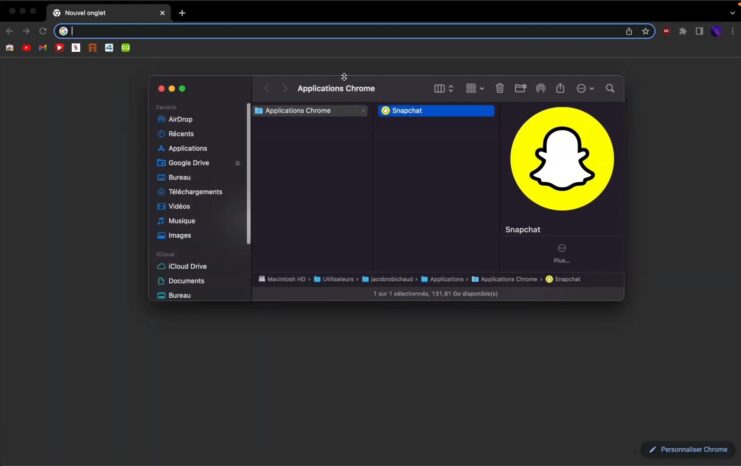This screenshot has width=741, height=466.
Task: Create new folder in Finder toolbar
Action: coord(520,88)
